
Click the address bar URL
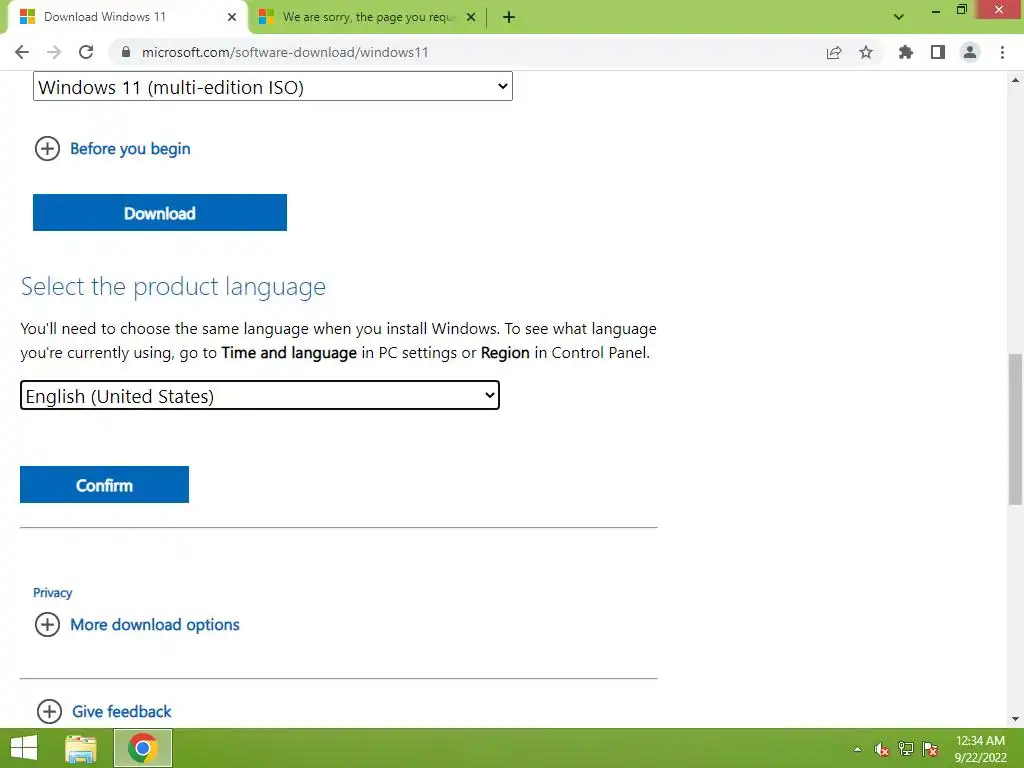click(x=285, y=52)
